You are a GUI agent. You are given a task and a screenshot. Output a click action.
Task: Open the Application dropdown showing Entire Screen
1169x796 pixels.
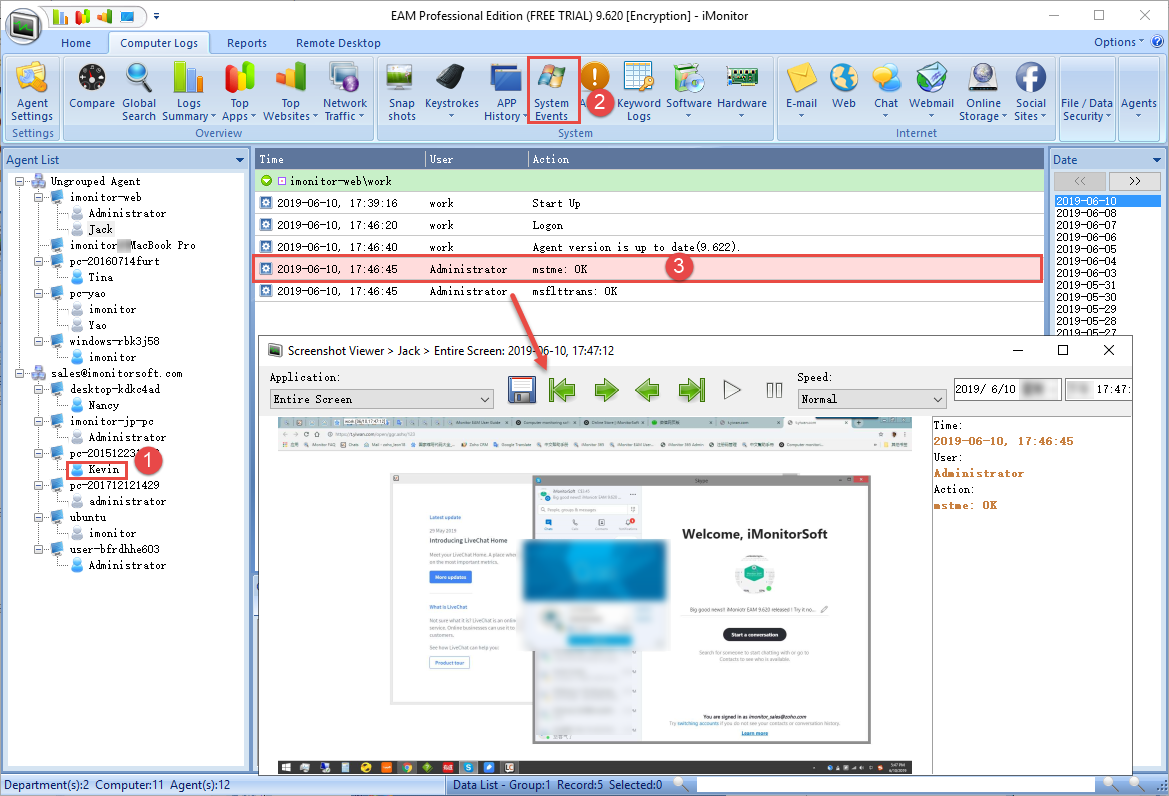click(x=381, y=399)
